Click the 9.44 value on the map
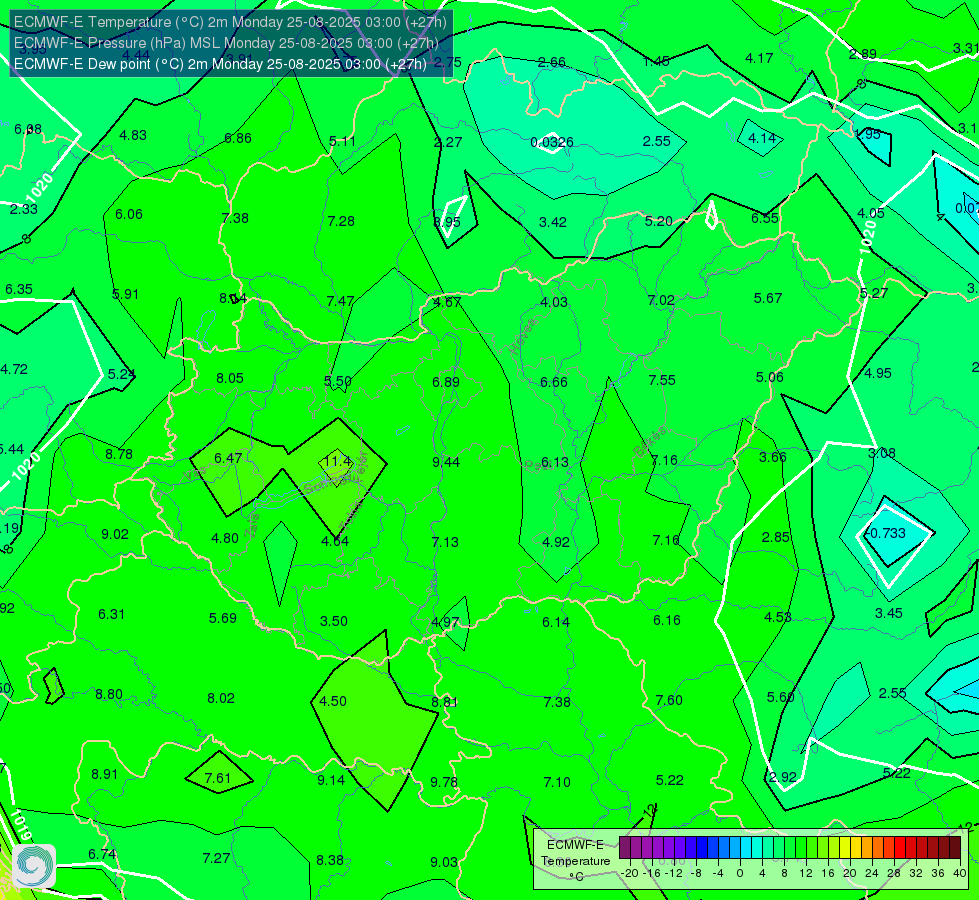This screenshot has height=900, width=979. tap(446, 462)
